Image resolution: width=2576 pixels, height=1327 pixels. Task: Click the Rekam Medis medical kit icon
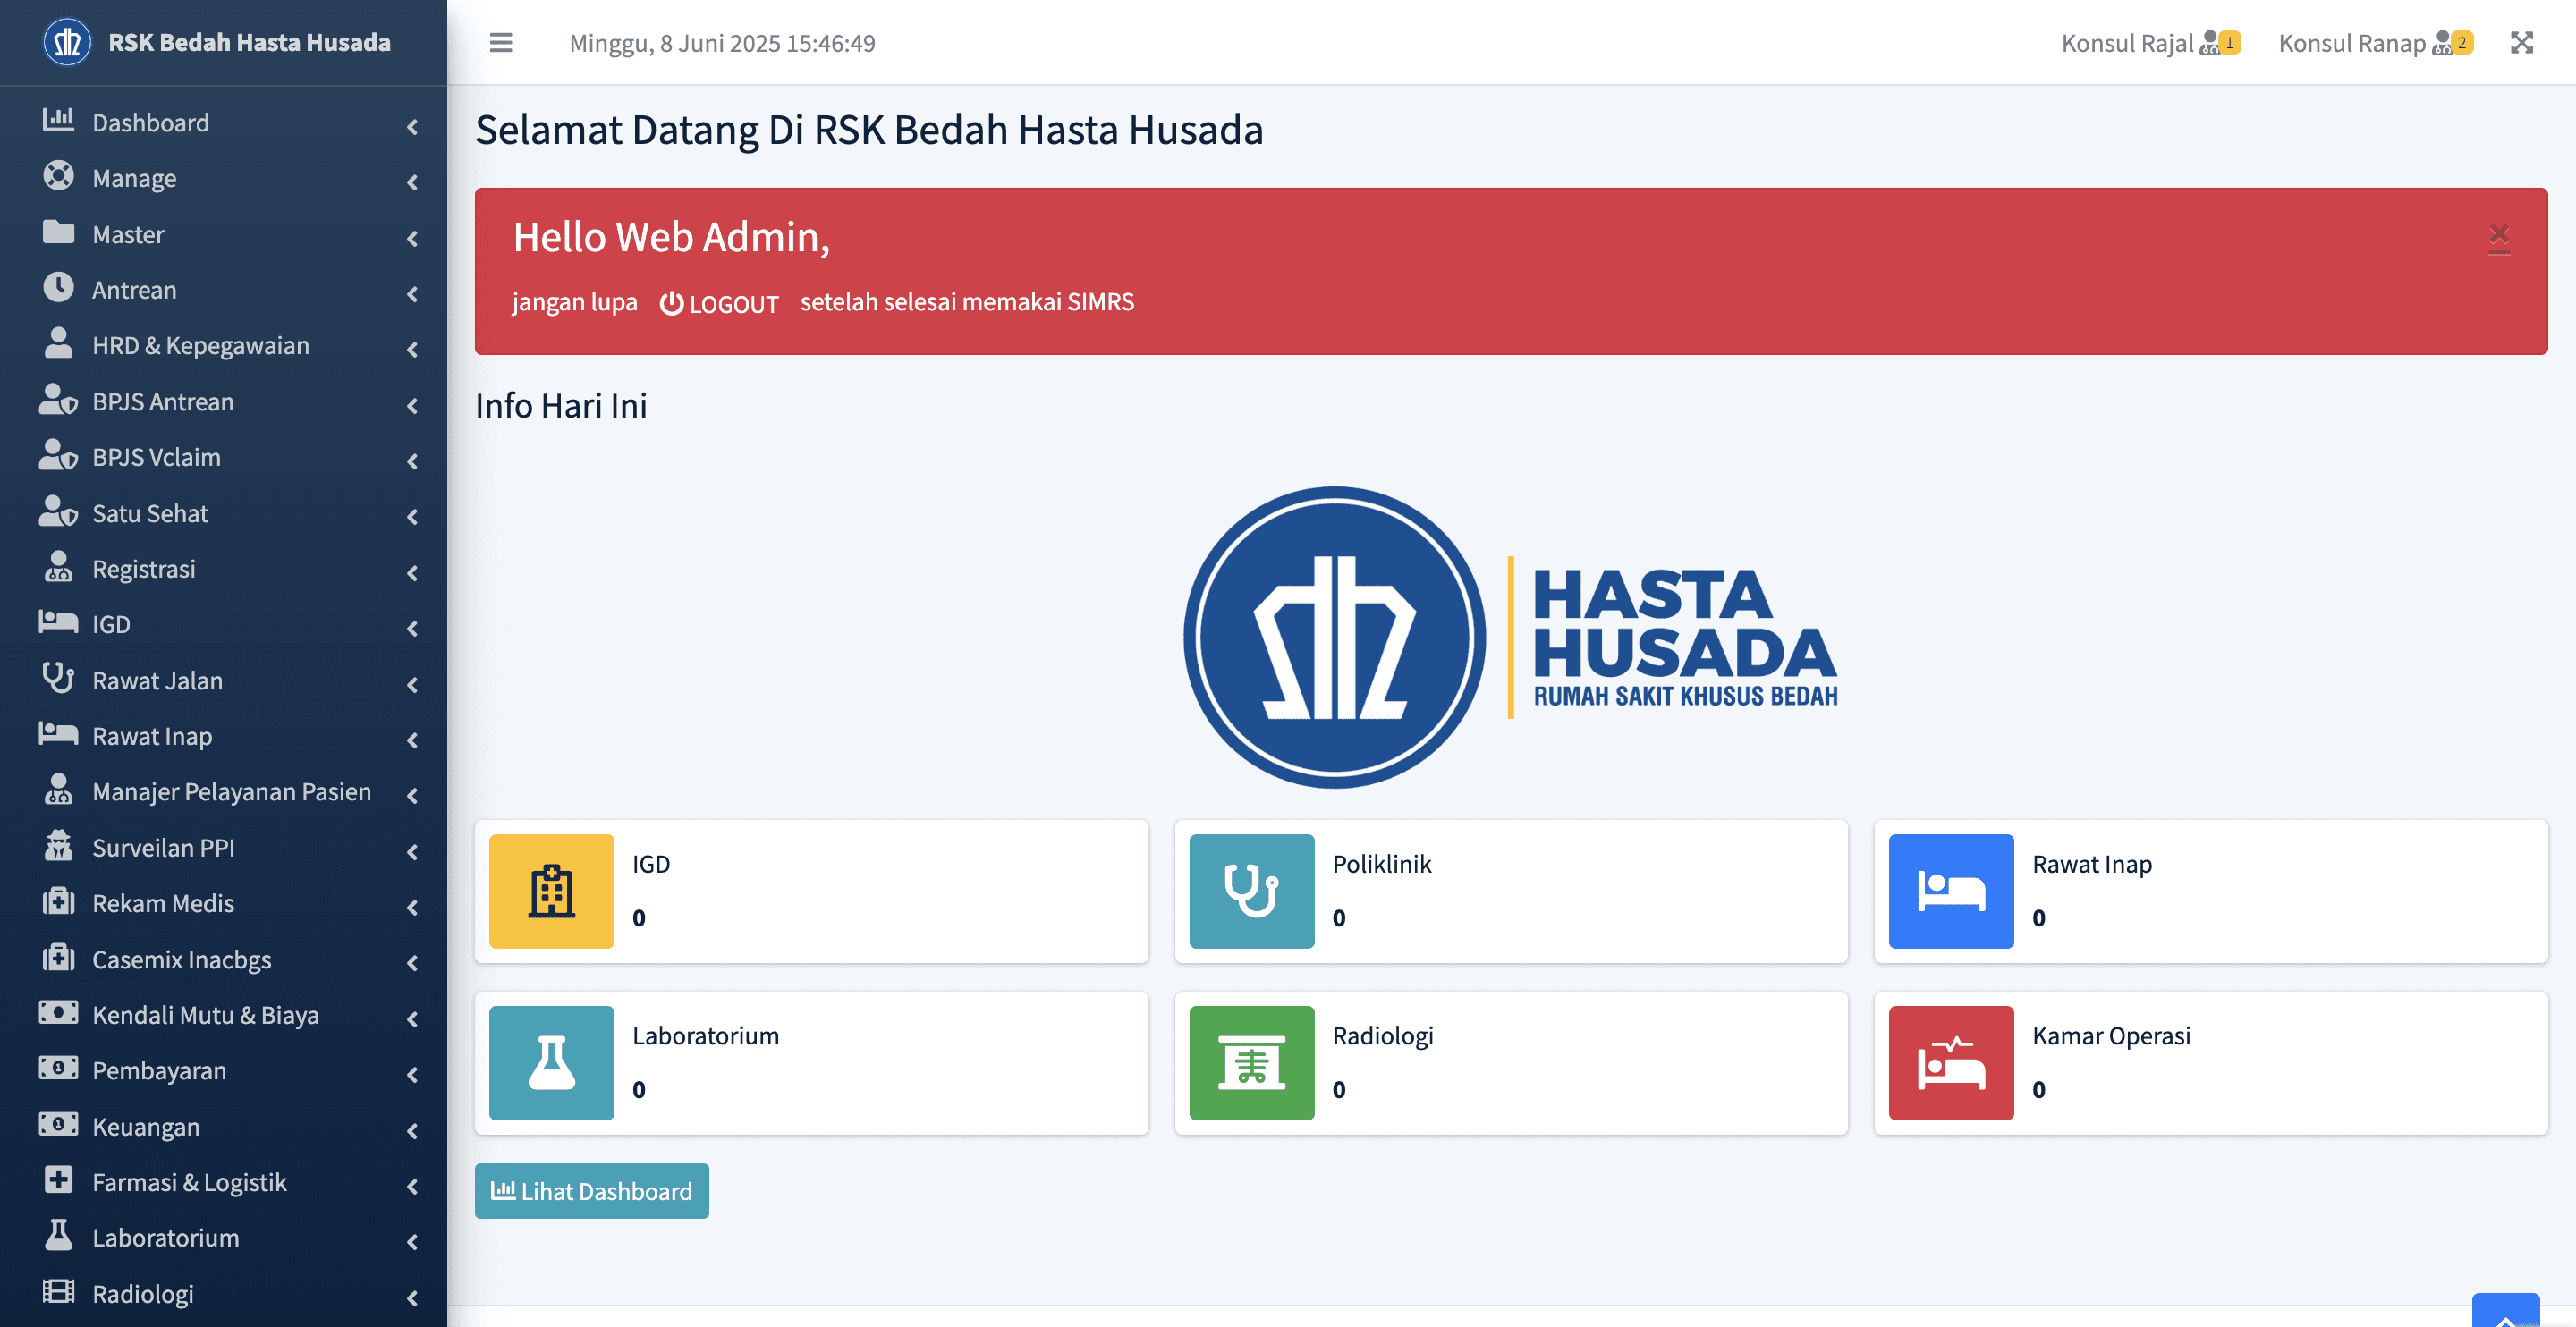pyautogui.click(x=58, y=901)
